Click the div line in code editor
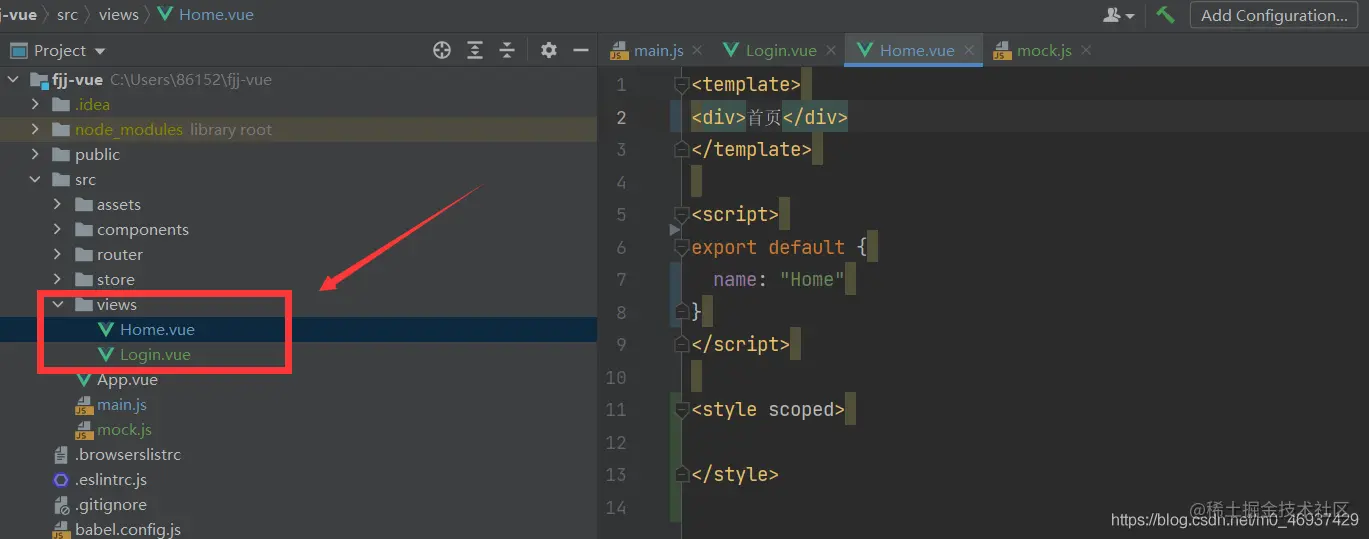Viewport: 1369px width, 539px height. pyautogui.click(x=769, y=117)
